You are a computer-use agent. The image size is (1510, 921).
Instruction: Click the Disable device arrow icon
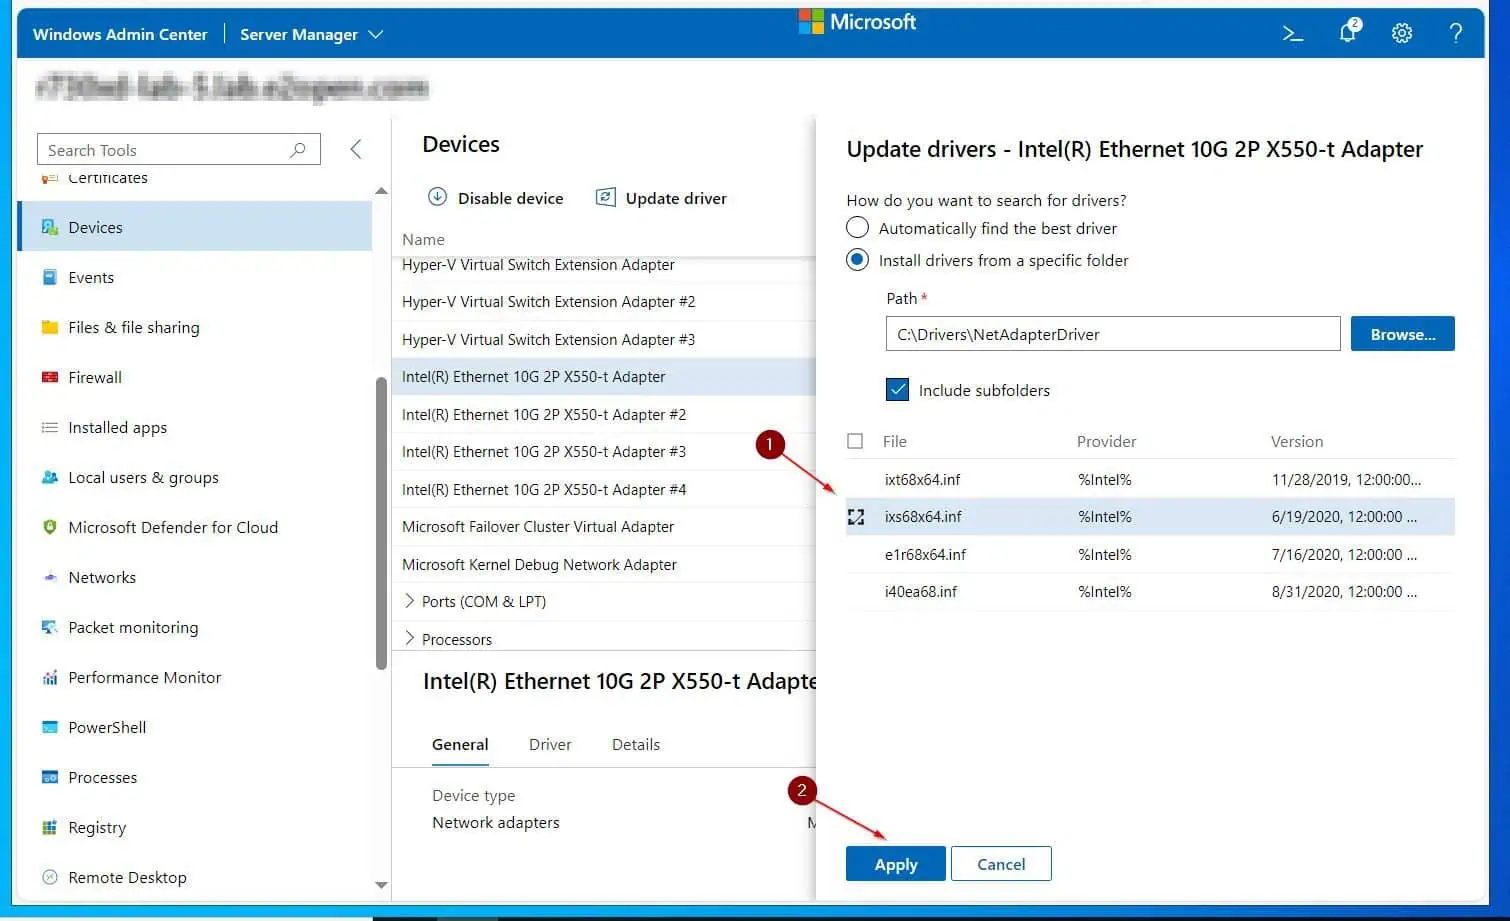[x=437, y=197]
